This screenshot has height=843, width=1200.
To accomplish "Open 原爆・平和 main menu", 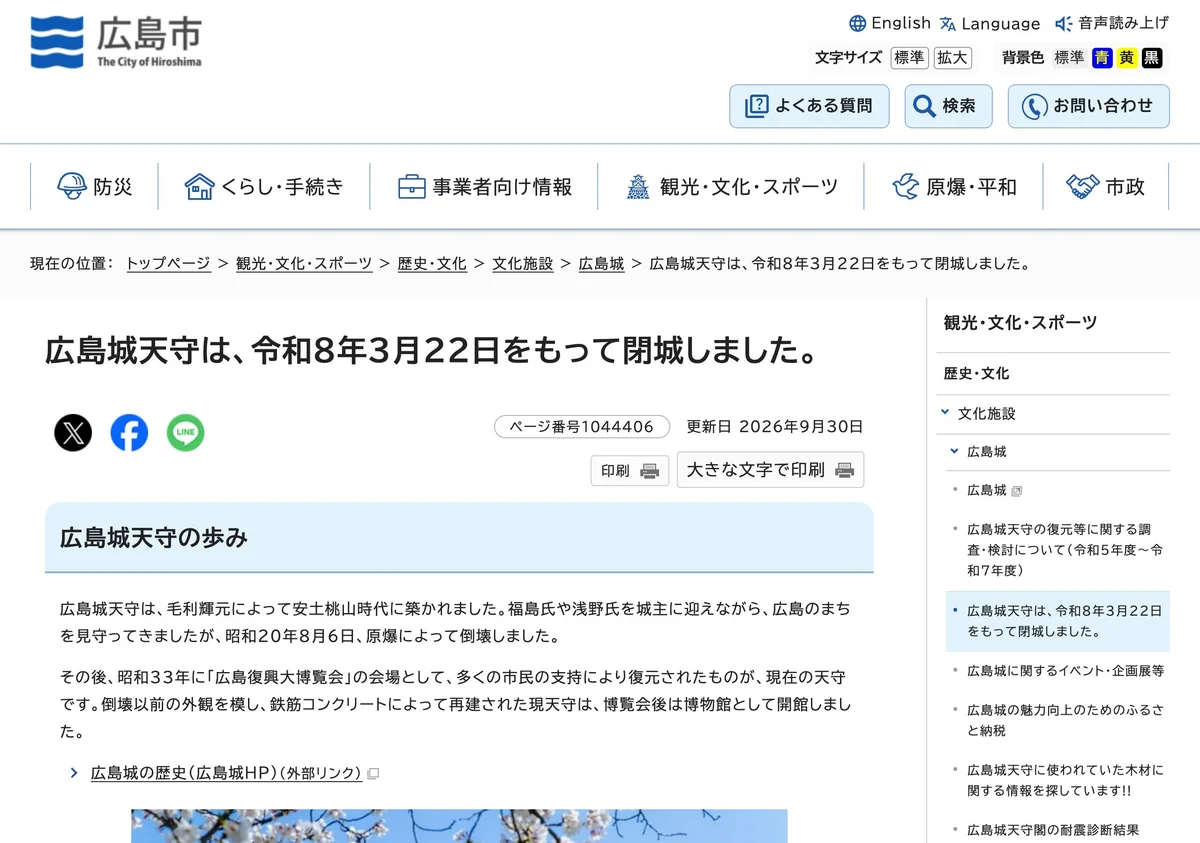I will click(x=954, y=186).
